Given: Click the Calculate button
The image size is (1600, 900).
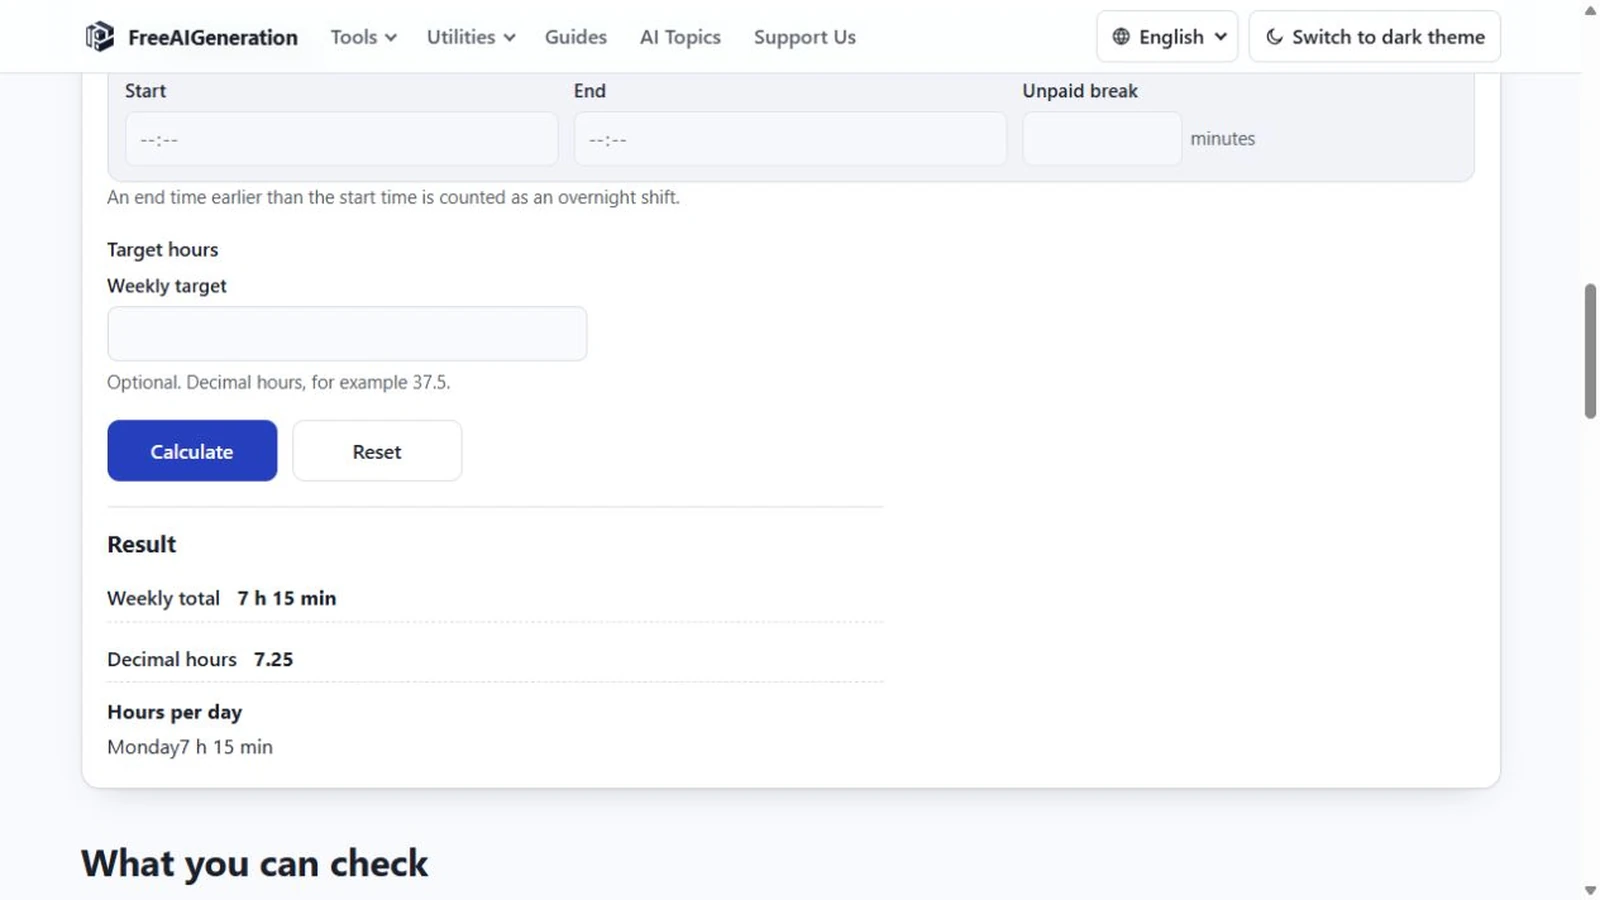Looking at the screenshot, I should point(192,451).
